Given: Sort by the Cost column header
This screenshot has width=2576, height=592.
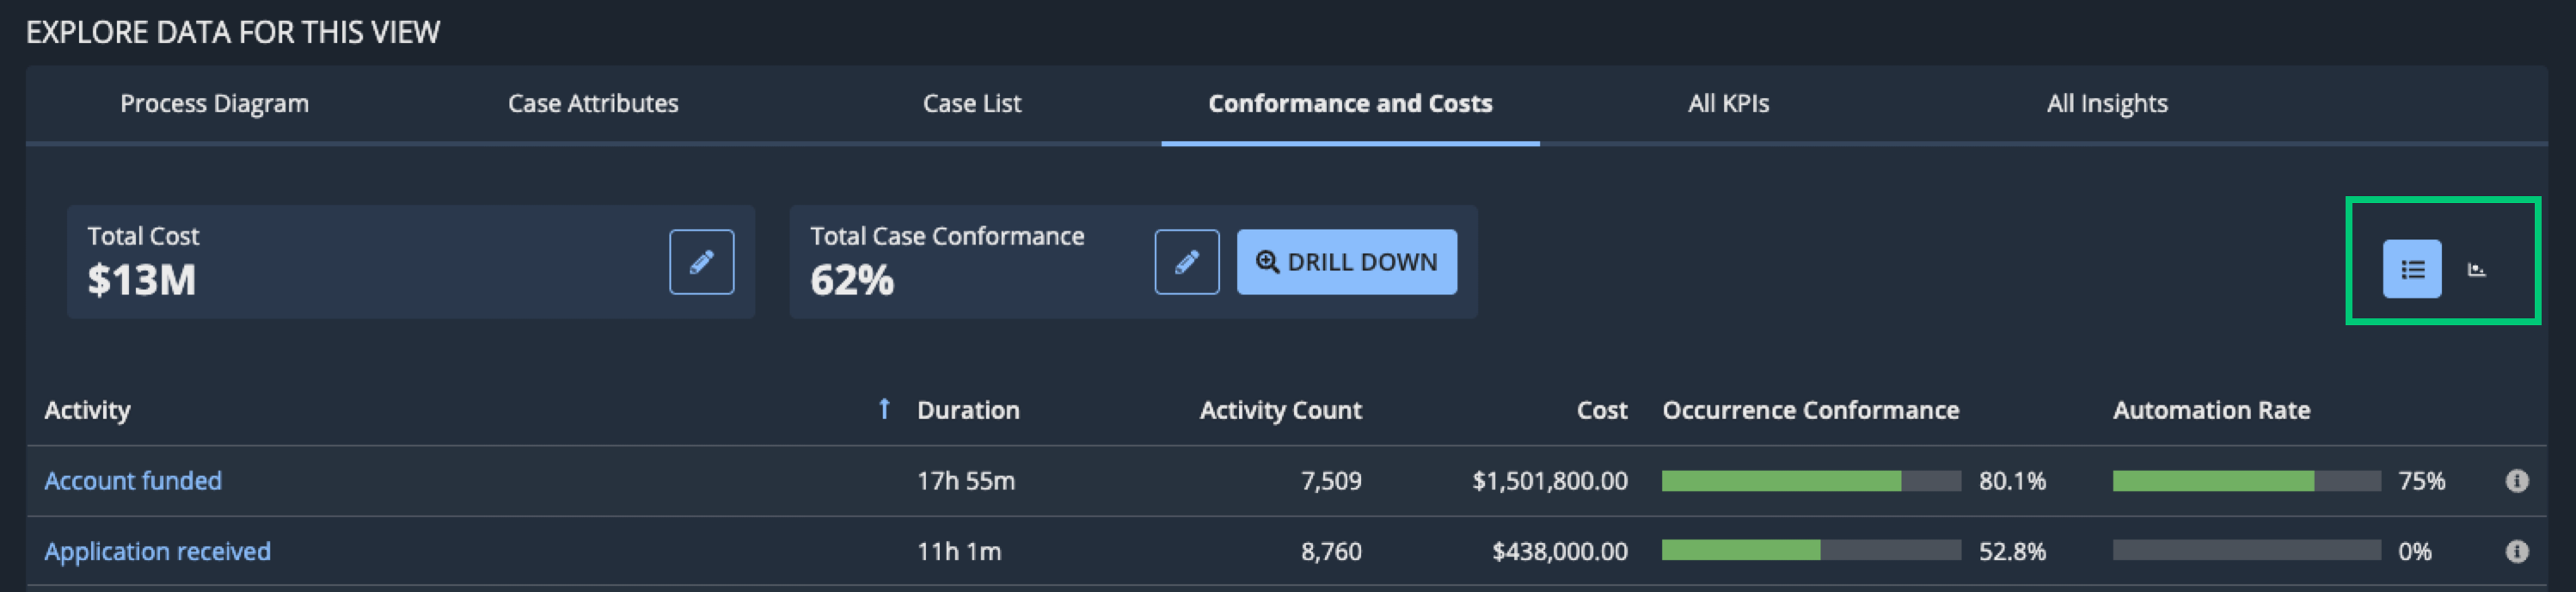Looking at the screenshot, I should pos(1602,410).
